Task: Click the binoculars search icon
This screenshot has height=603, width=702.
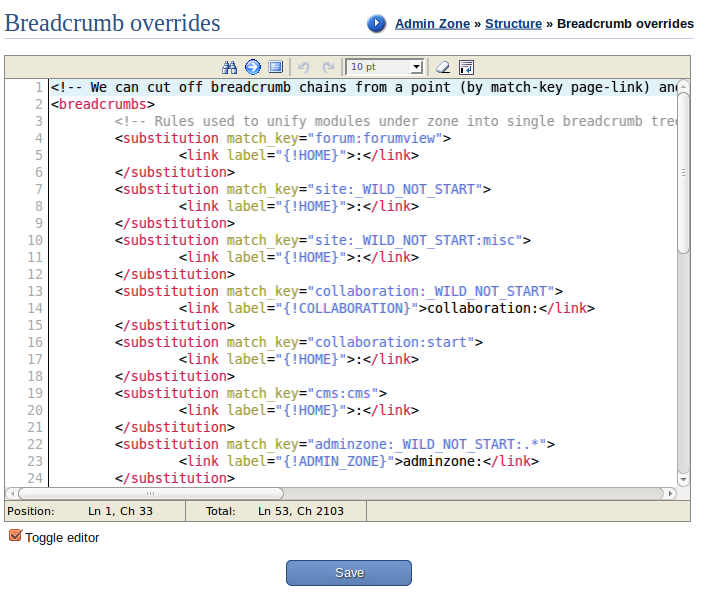Action: (229, 67)
